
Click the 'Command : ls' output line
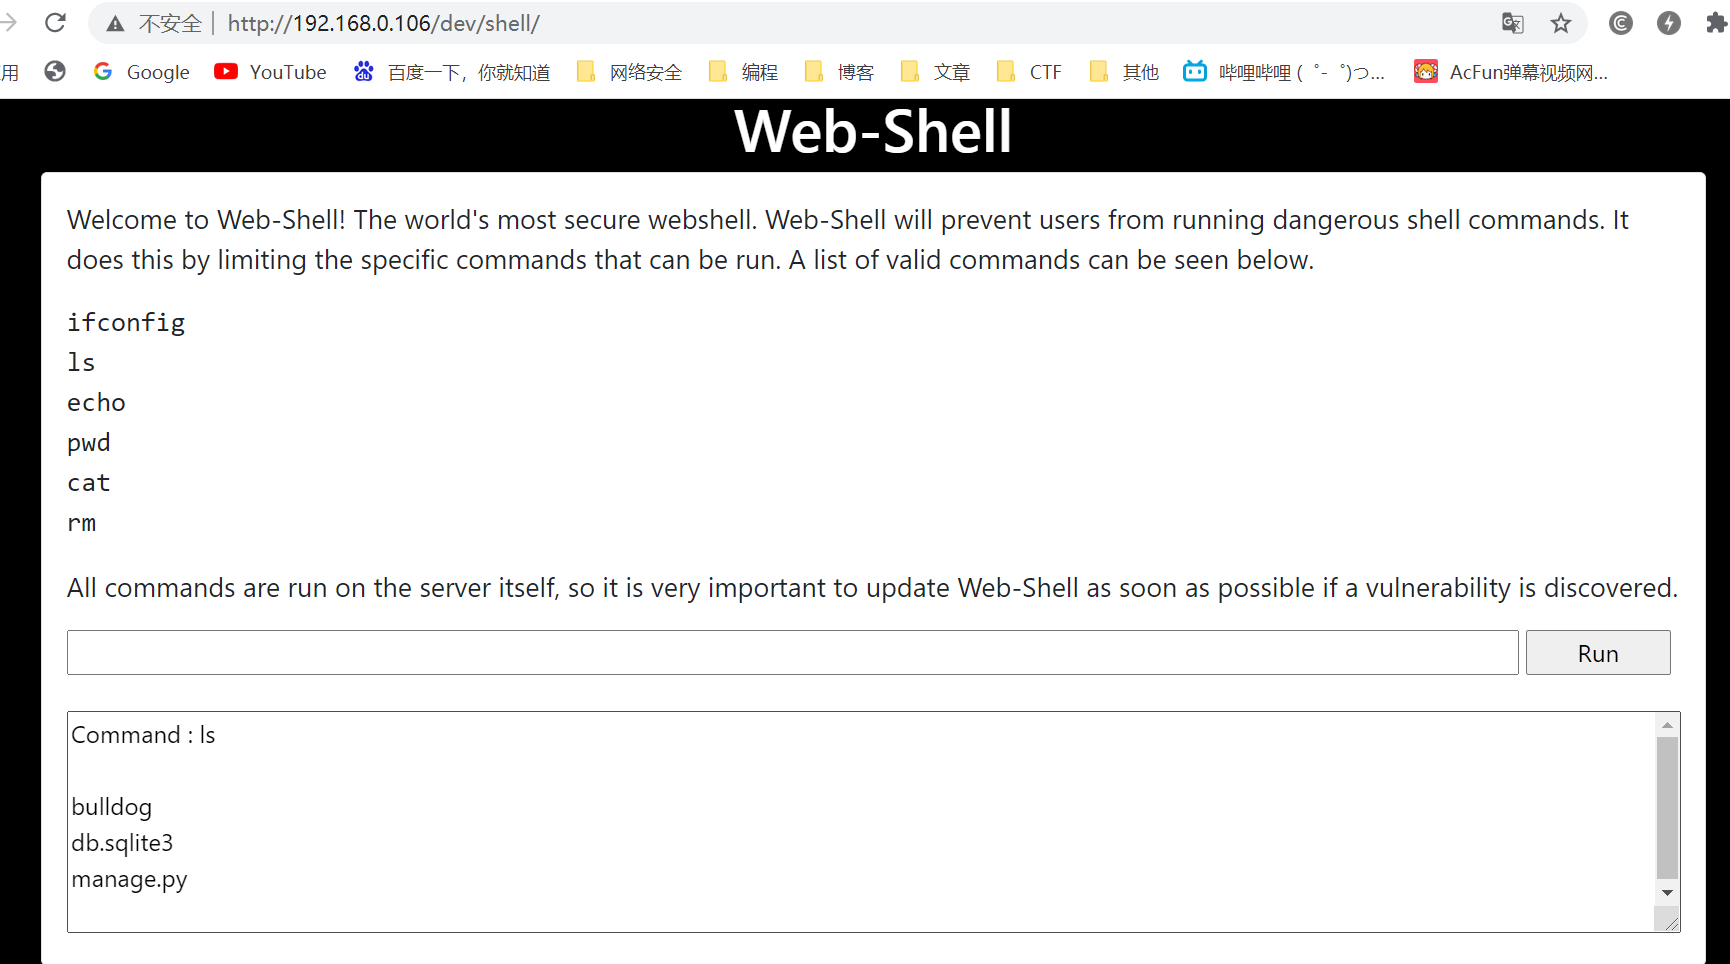tap(143, 735)
